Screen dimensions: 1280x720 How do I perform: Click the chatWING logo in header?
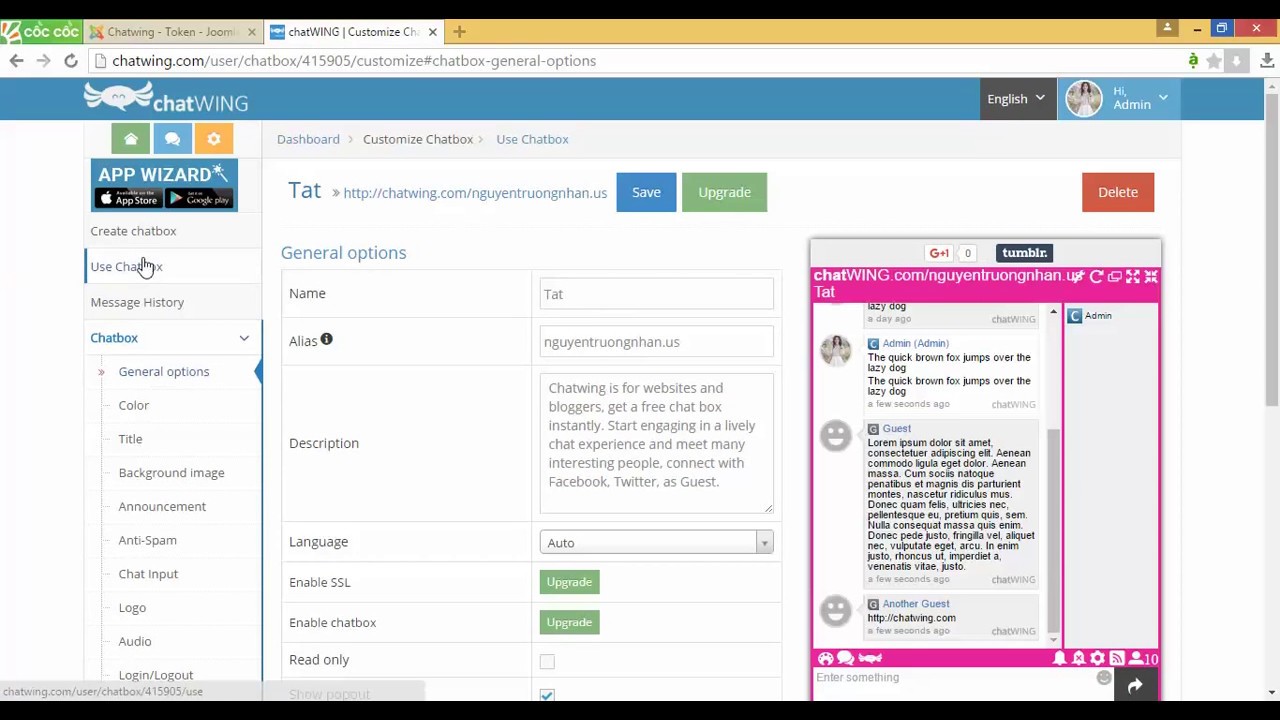point(166,98)
